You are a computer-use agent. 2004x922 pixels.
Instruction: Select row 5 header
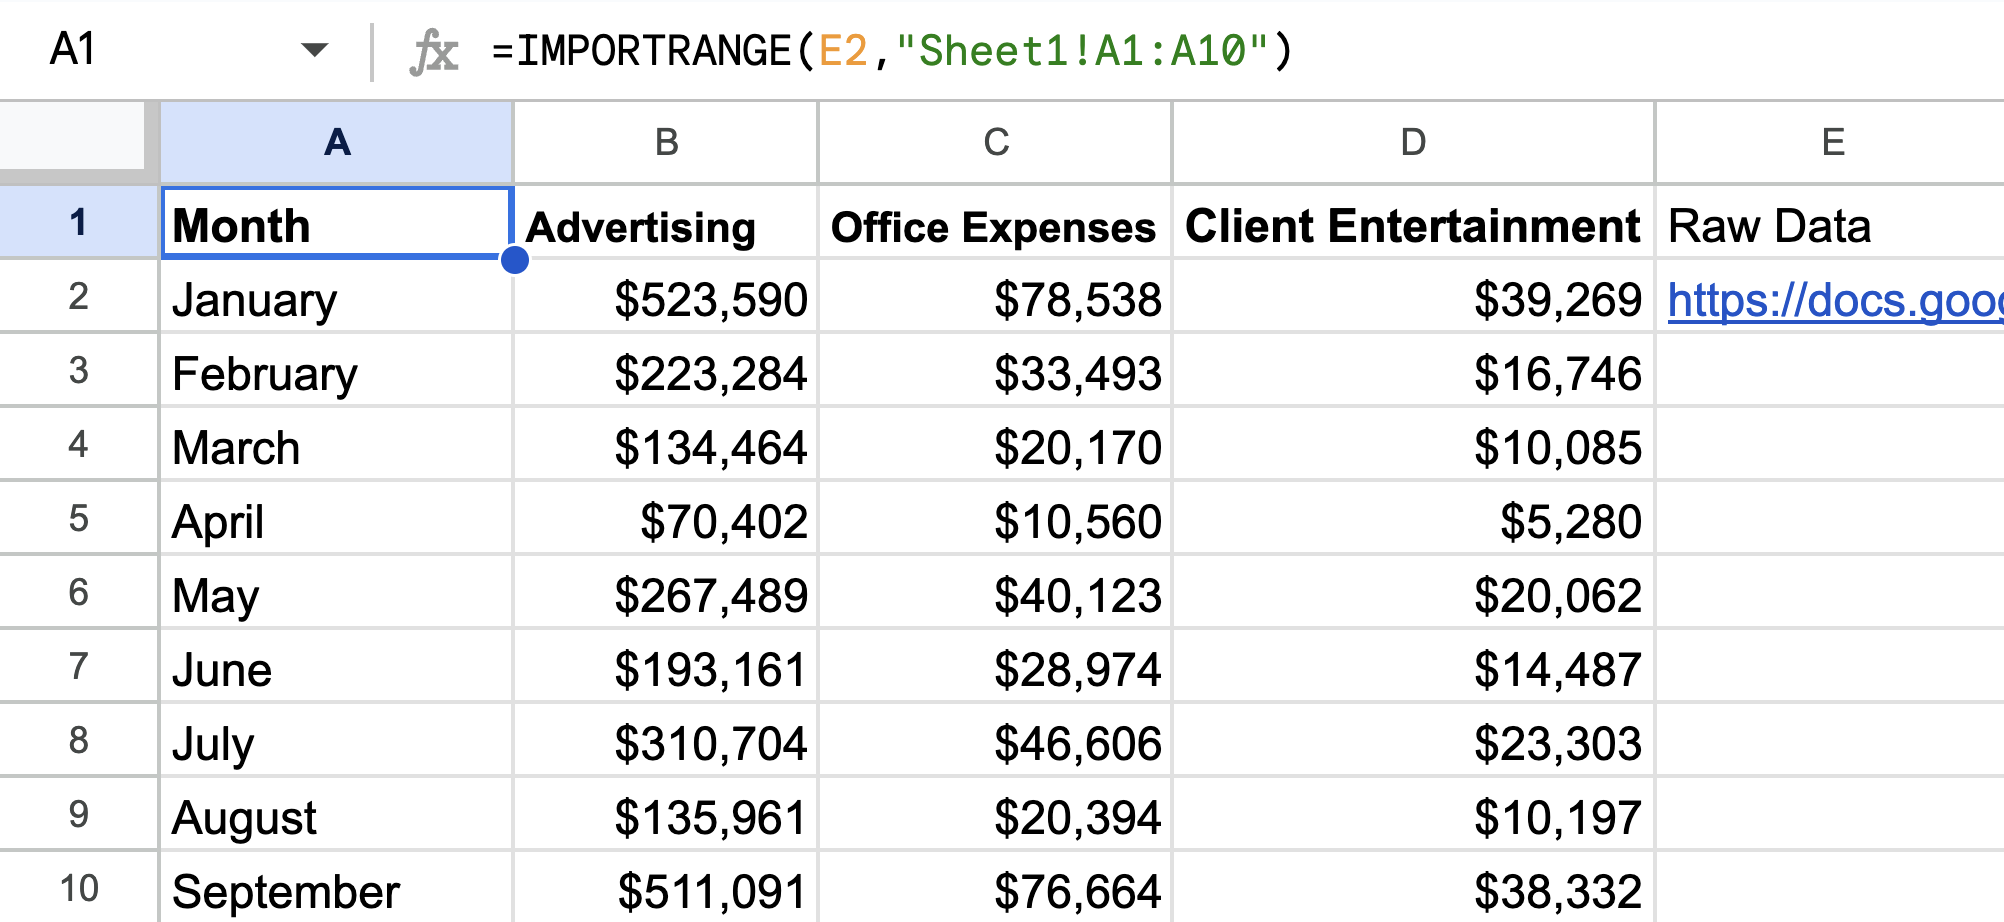point(78,518)
